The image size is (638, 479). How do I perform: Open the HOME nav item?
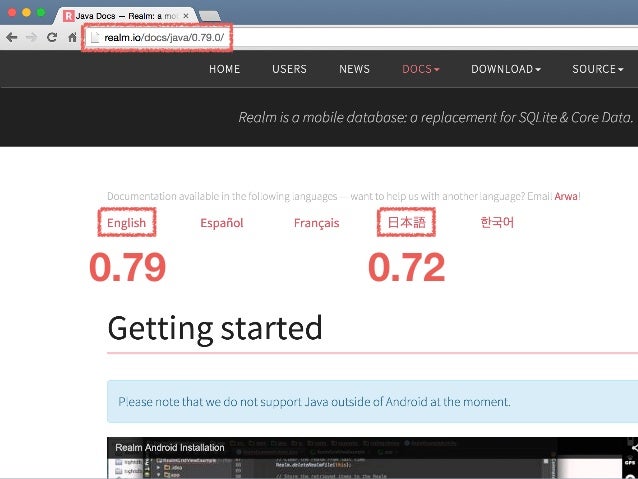(225, 69)
